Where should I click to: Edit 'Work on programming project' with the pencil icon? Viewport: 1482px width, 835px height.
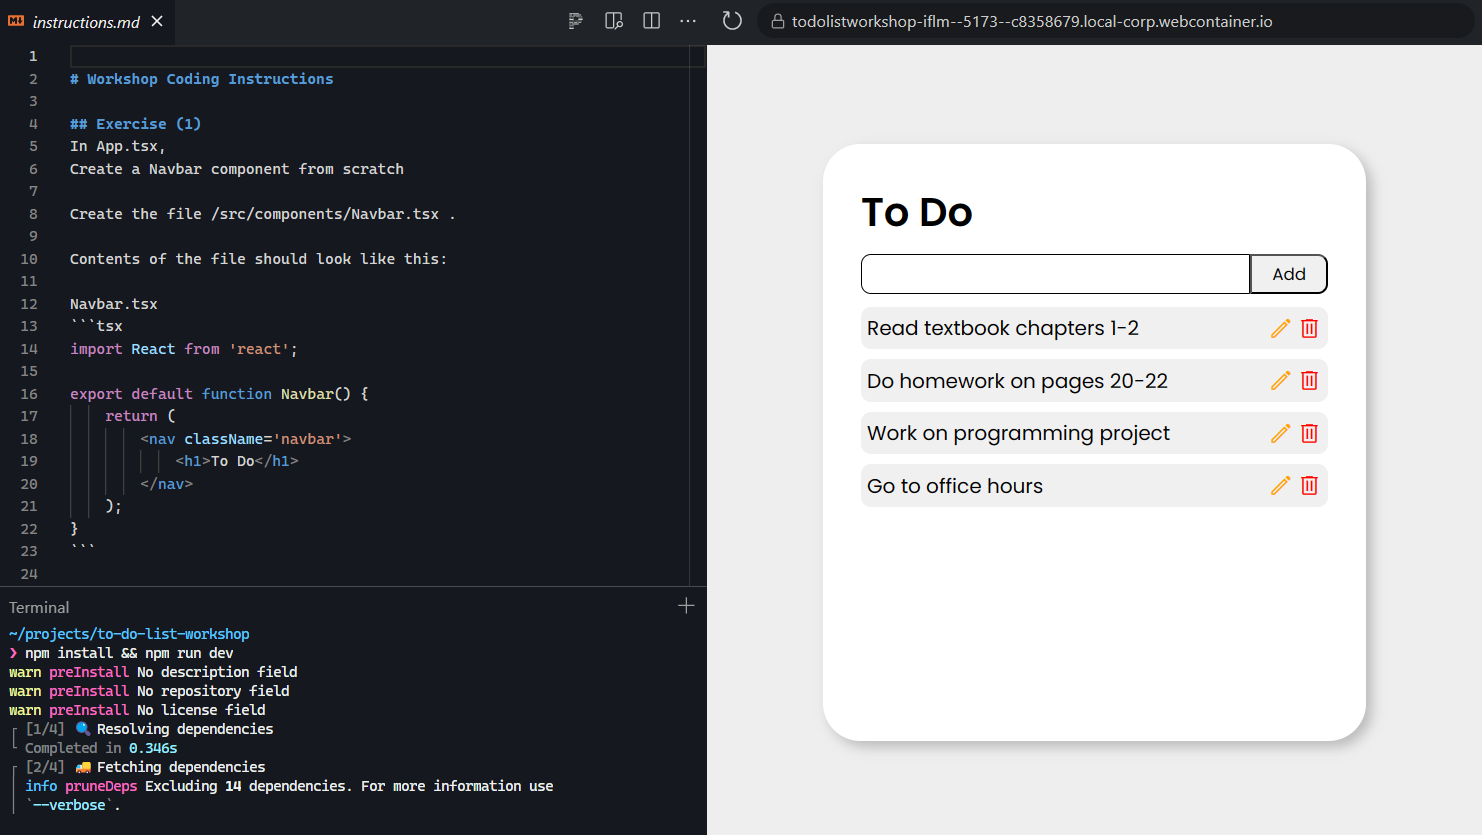coord(1280,433)
